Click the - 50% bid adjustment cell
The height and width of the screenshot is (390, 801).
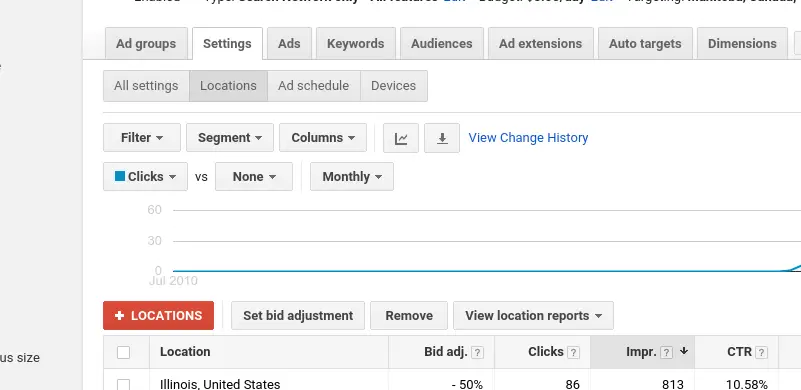[x=467, y=384]
